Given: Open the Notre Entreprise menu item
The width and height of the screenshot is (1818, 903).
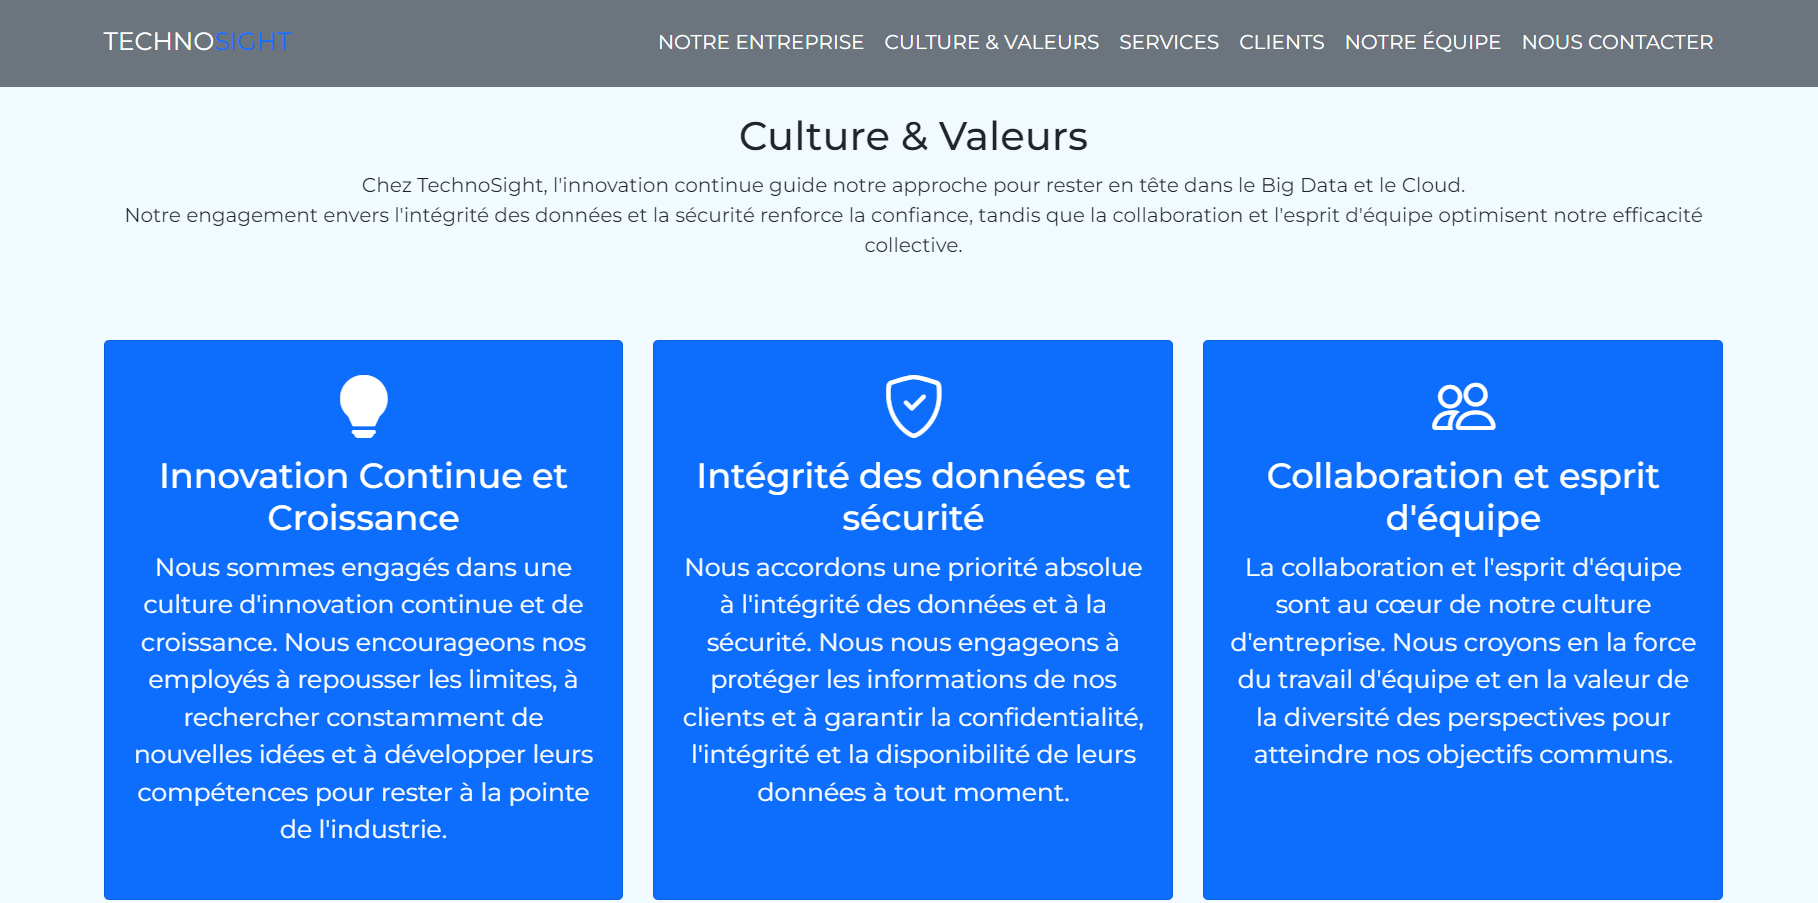Looking at the screenshot, I should pyautogui.click(x=760, y=42).
